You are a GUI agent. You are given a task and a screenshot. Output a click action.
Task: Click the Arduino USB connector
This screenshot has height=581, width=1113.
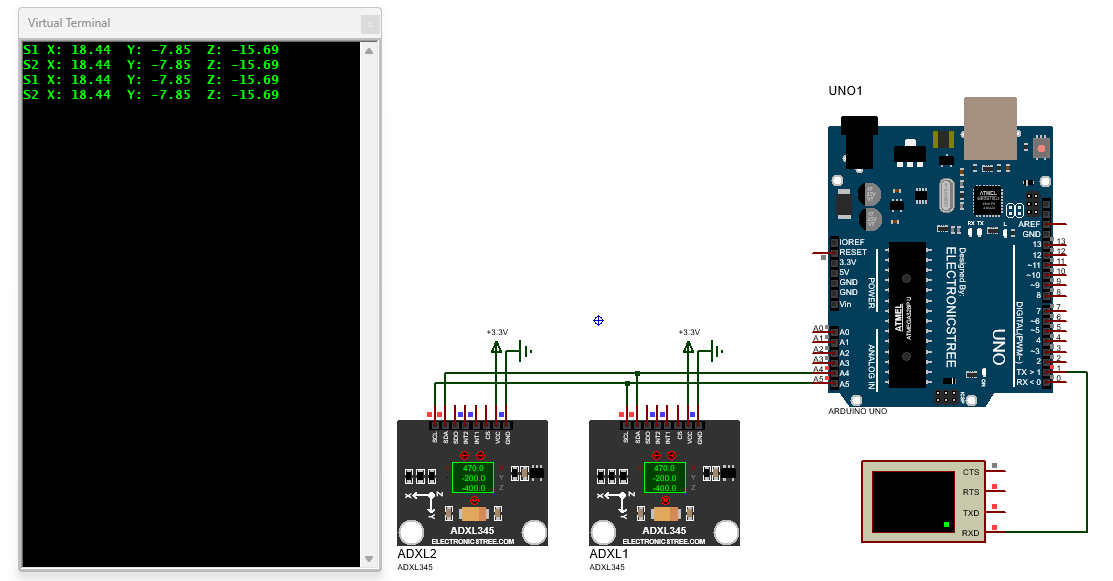point(990,127)
